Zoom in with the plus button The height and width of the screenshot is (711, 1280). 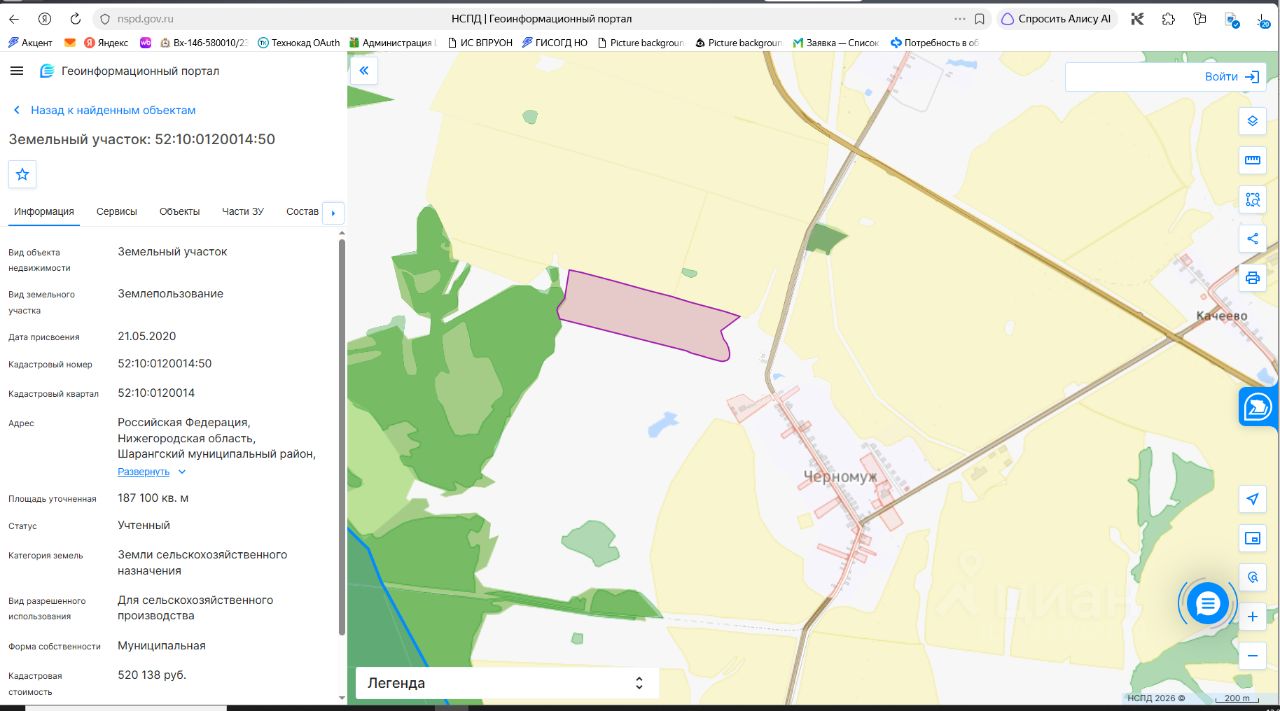(1252, 617)
